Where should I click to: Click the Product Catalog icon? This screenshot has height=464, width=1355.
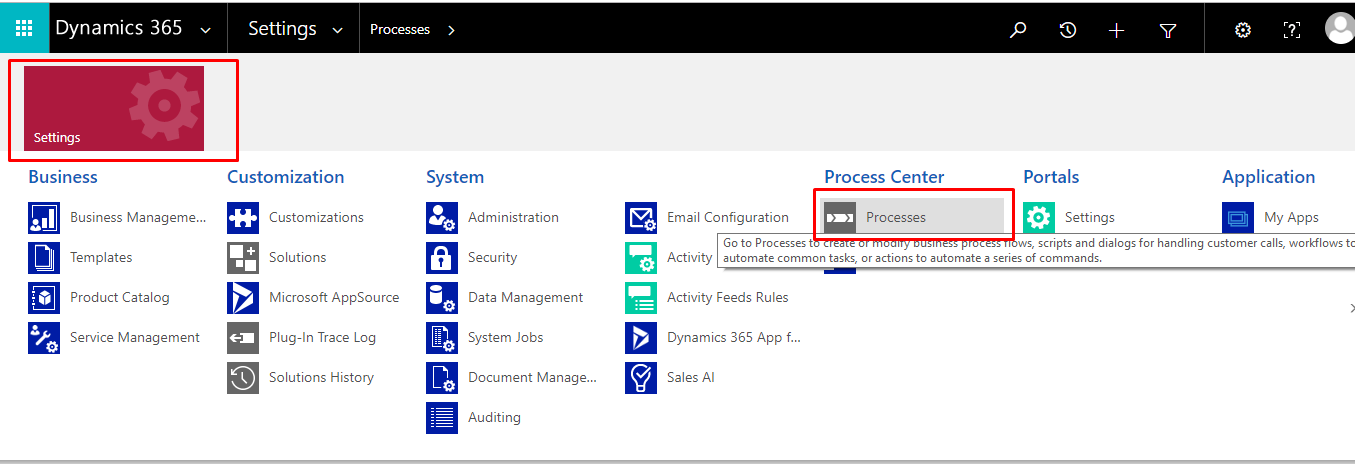[44, 297]
